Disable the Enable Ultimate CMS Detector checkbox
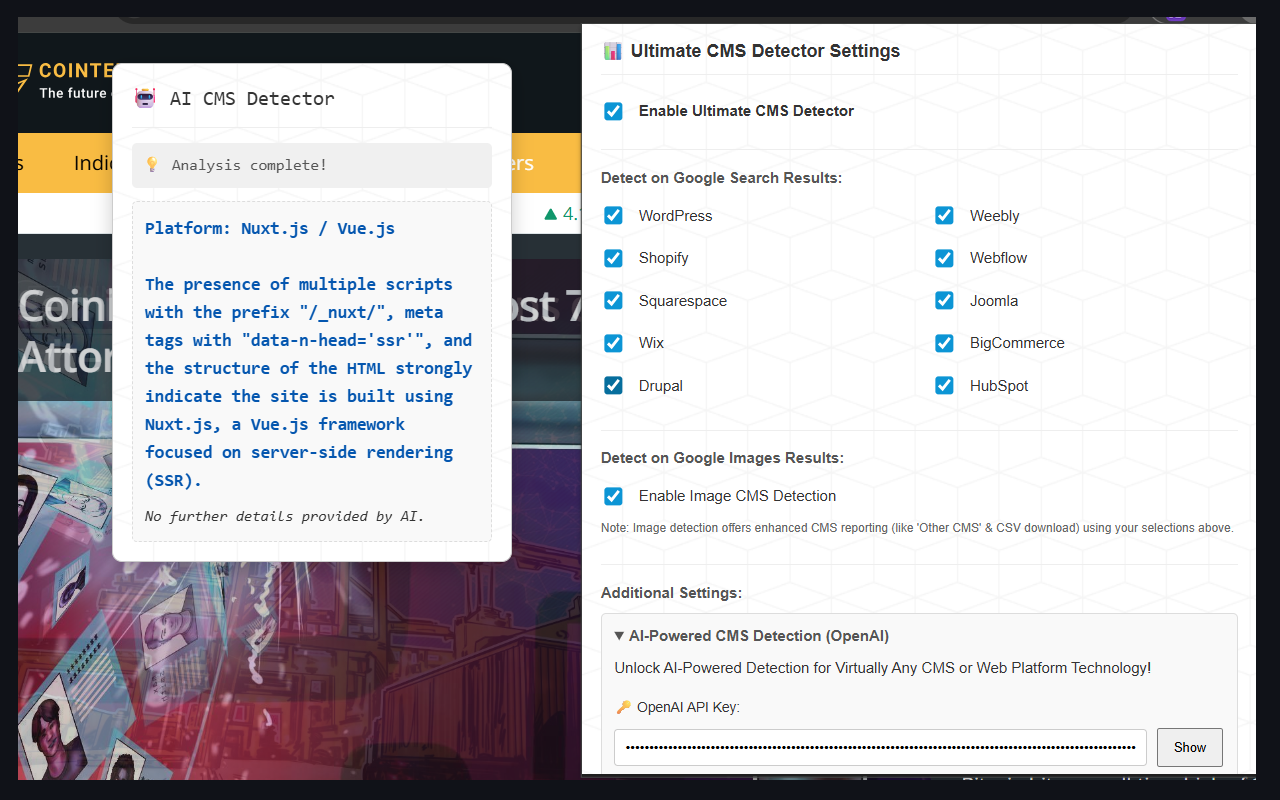This screenshot has width=1280, height=800. pyautogui.click(x=613, y=111)
